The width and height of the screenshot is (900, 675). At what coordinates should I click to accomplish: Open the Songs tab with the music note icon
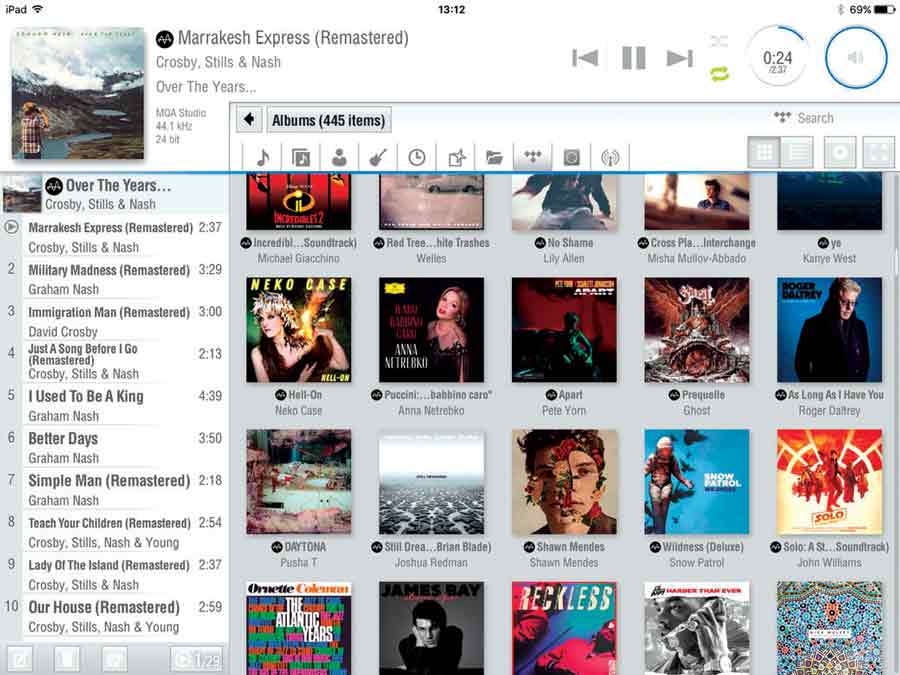[x=263, y=157]
